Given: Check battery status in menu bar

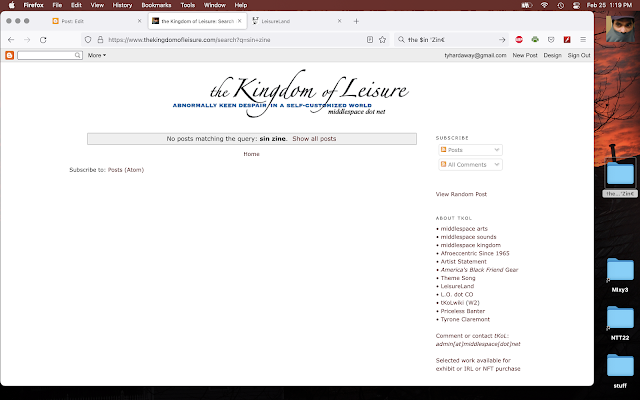Looking at the screenshot, I should (x=527, y=5).
